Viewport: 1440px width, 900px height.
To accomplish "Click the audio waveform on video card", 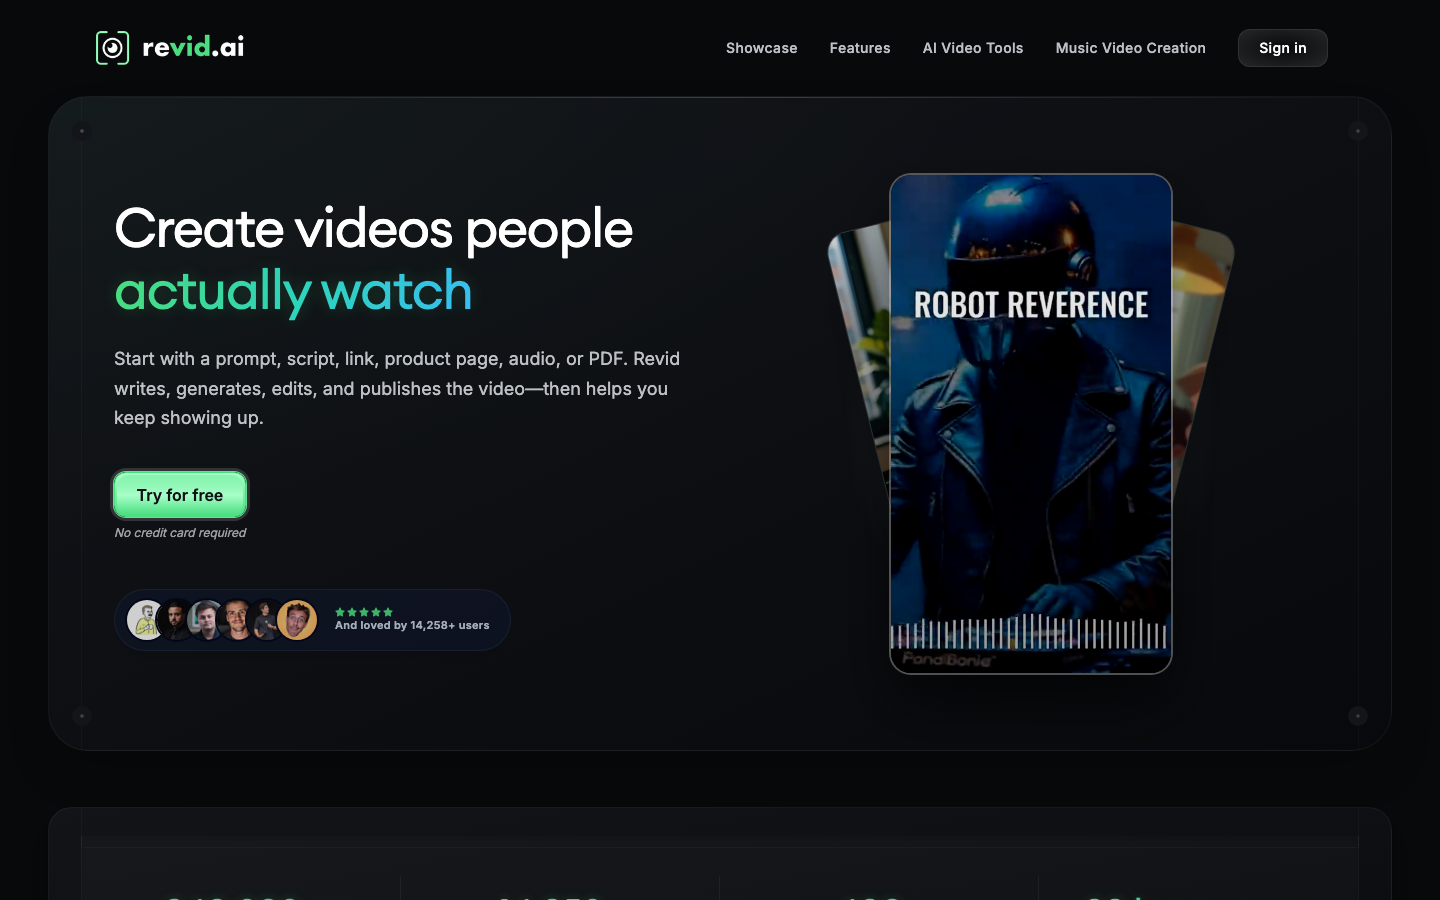I will point(1029,633).
